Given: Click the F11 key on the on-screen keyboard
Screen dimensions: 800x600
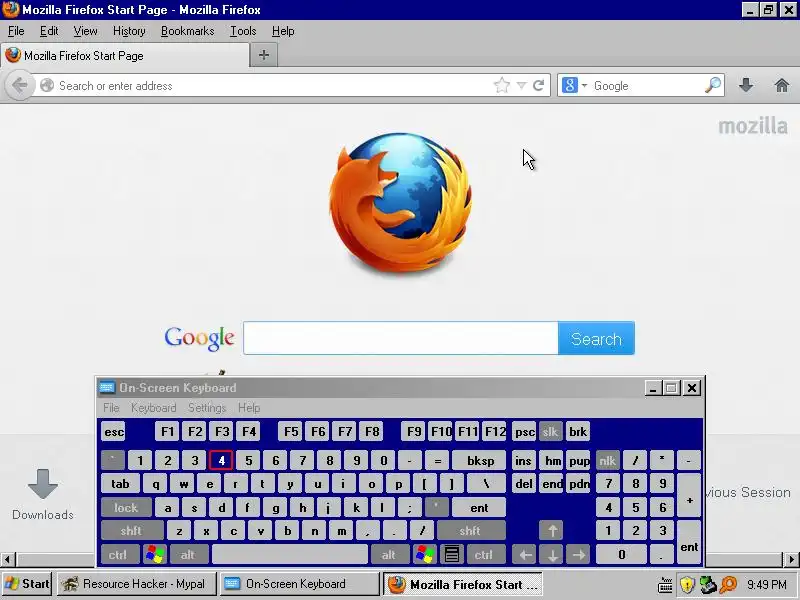Looking at the screenshot, I should tap(467, 432).
